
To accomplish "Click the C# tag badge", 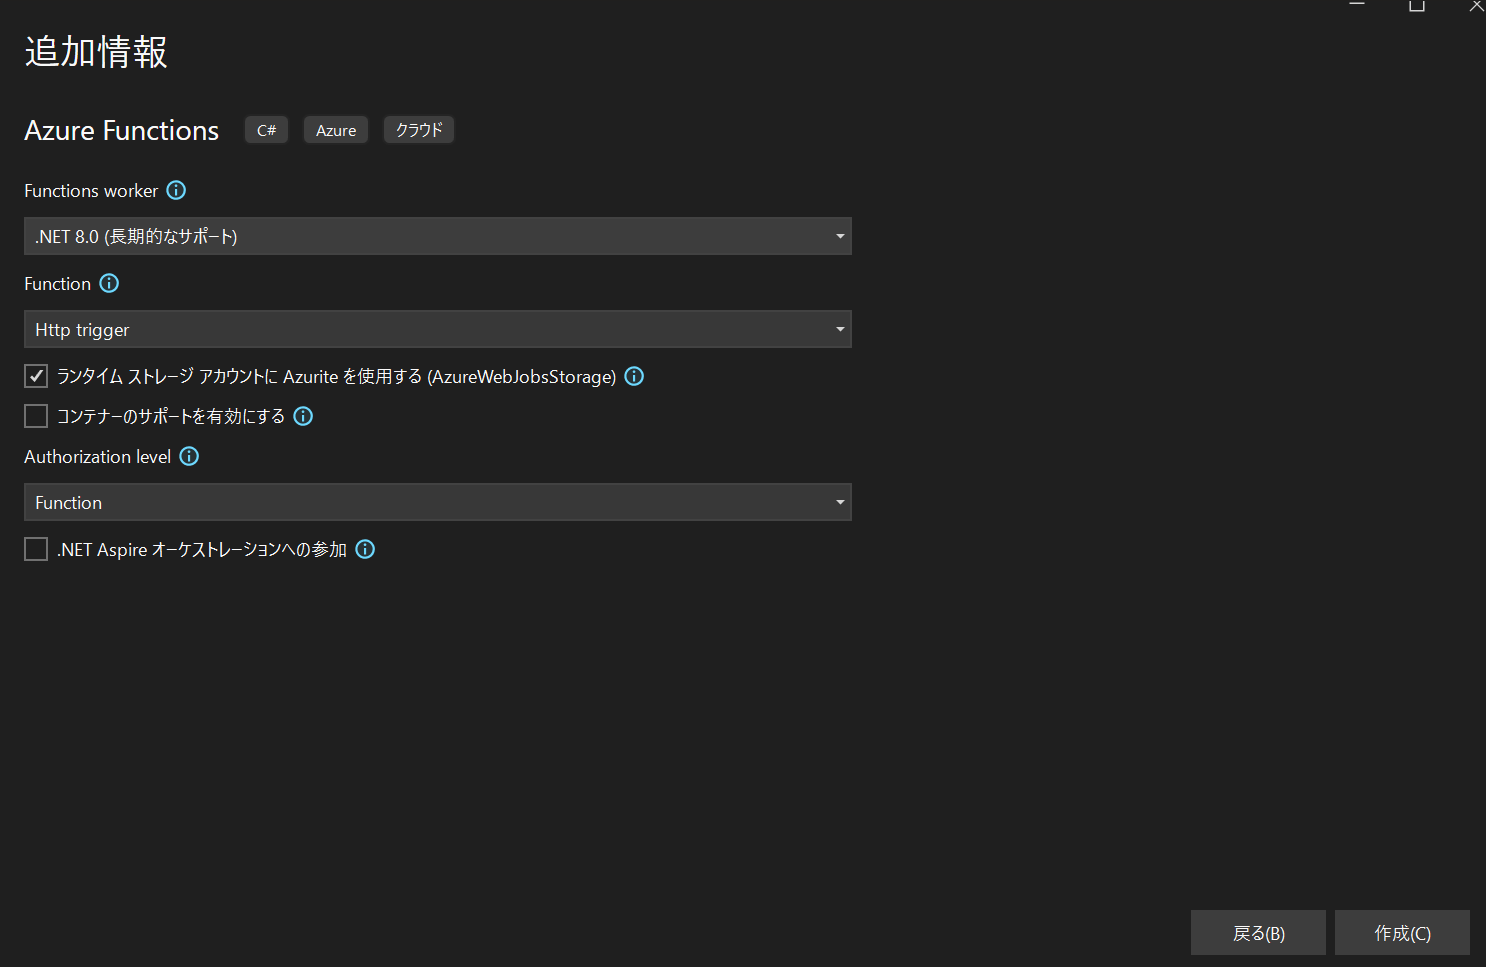I will (266, 130).
